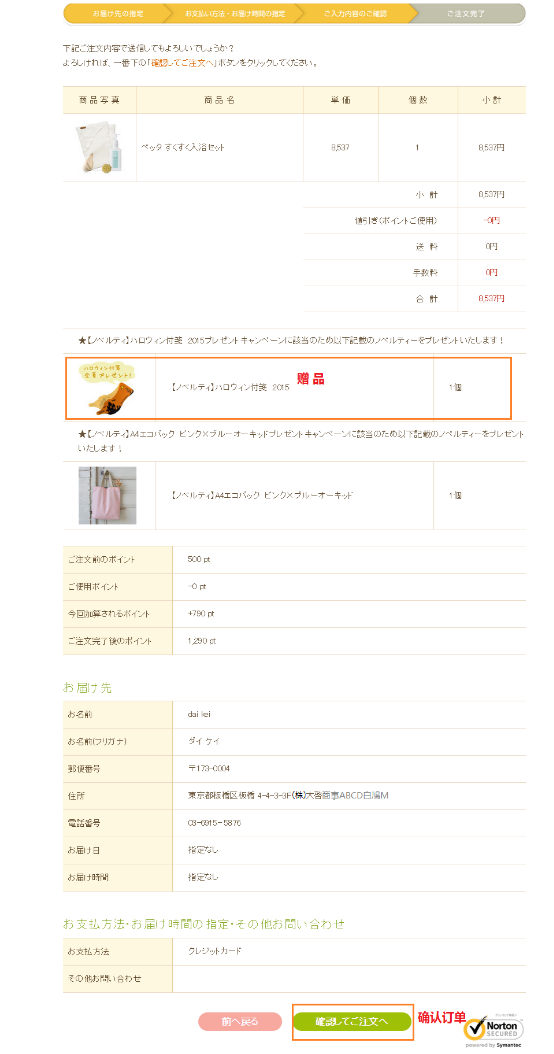Click the red 合計 total amount
The width and height of the screenshot is (554, 1054).
pyautogui.click(x=491, y=298)
